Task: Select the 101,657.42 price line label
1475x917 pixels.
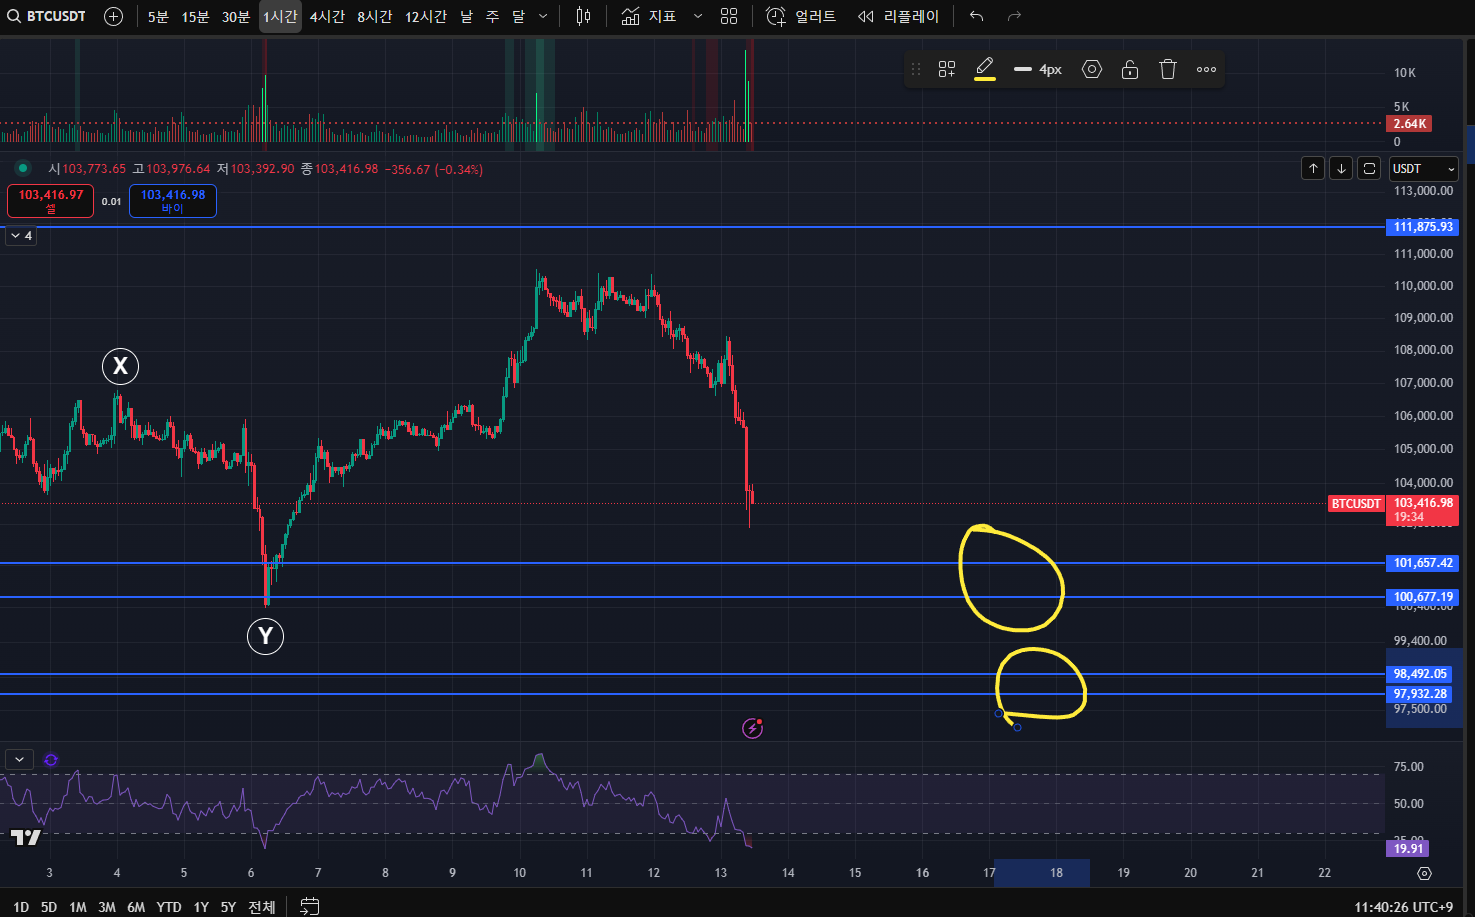Action: (1424, 563)
